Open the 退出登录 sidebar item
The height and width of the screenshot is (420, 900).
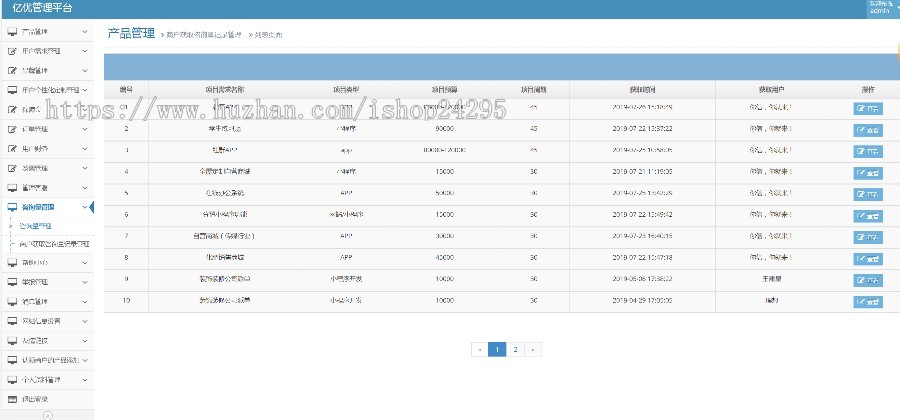[x=47, y=399]
